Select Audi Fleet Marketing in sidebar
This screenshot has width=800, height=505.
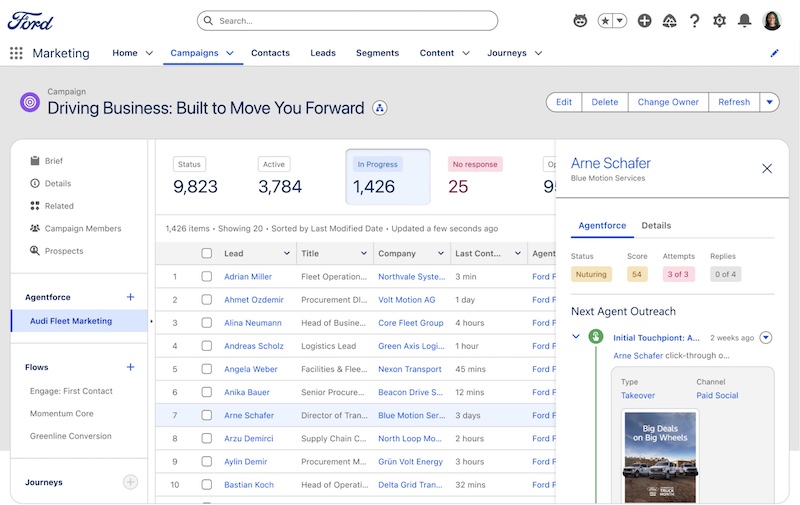coord(79,321)
